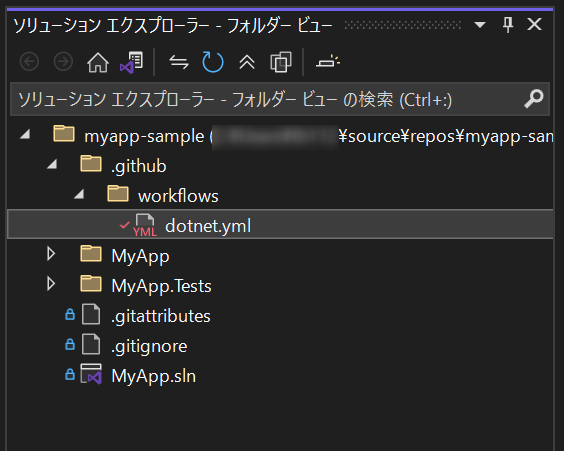Open the window position dropdown arrow
The width and height of the screenshot is (564, 451).
click(x=480, y=25)
